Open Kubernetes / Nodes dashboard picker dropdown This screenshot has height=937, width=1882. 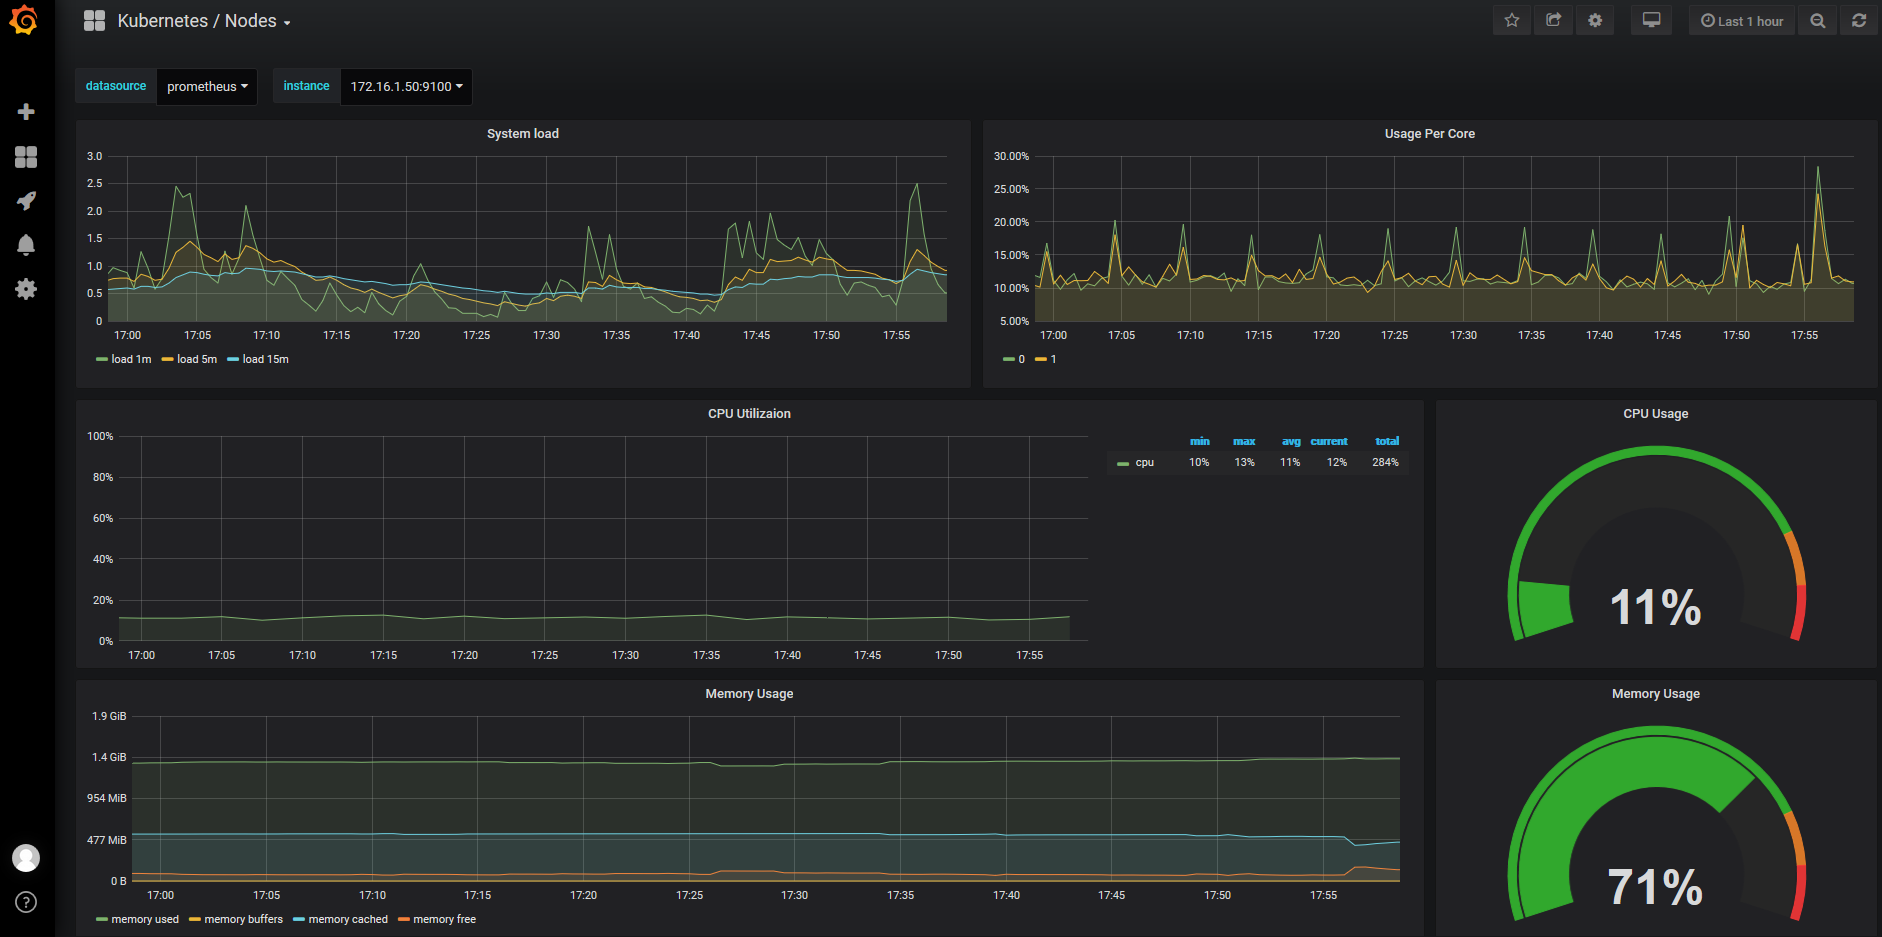[x=204, y=21]
